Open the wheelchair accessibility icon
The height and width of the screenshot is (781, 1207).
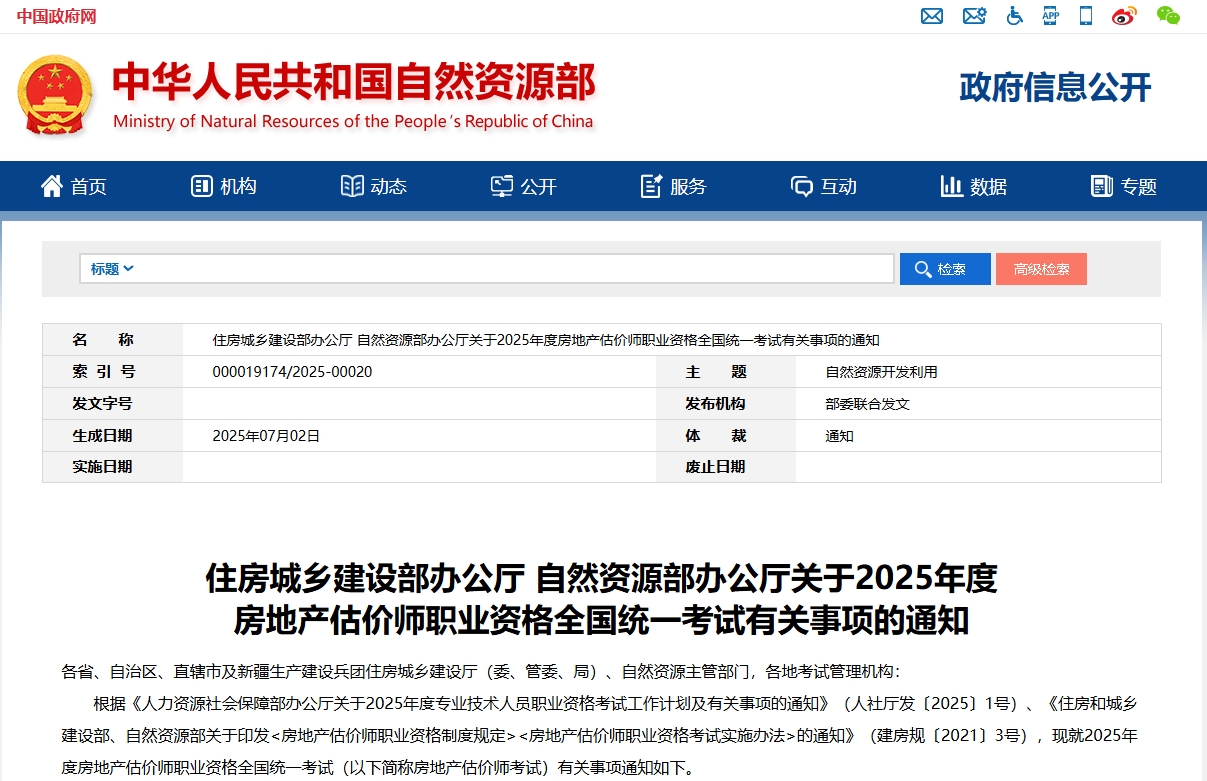point(1014,16)
